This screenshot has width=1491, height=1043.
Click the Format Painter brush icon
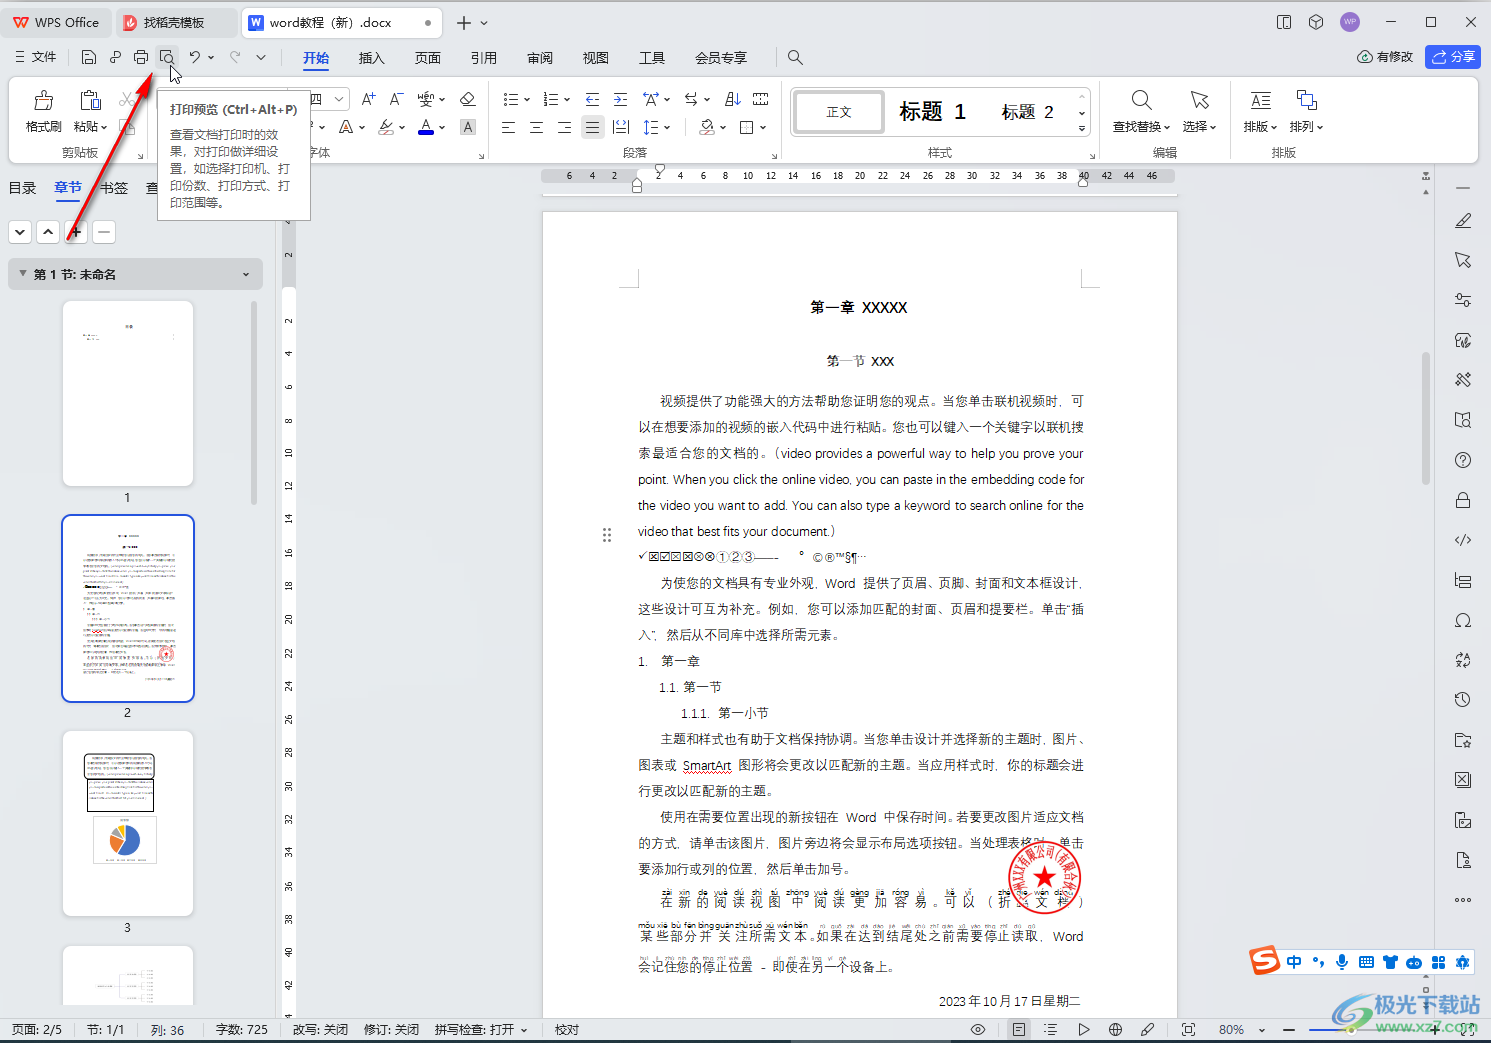[44, 100]
